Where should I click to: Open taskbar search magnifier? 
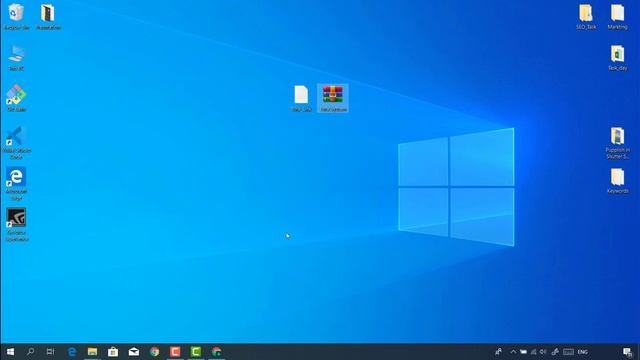click(x=30, y=352)
